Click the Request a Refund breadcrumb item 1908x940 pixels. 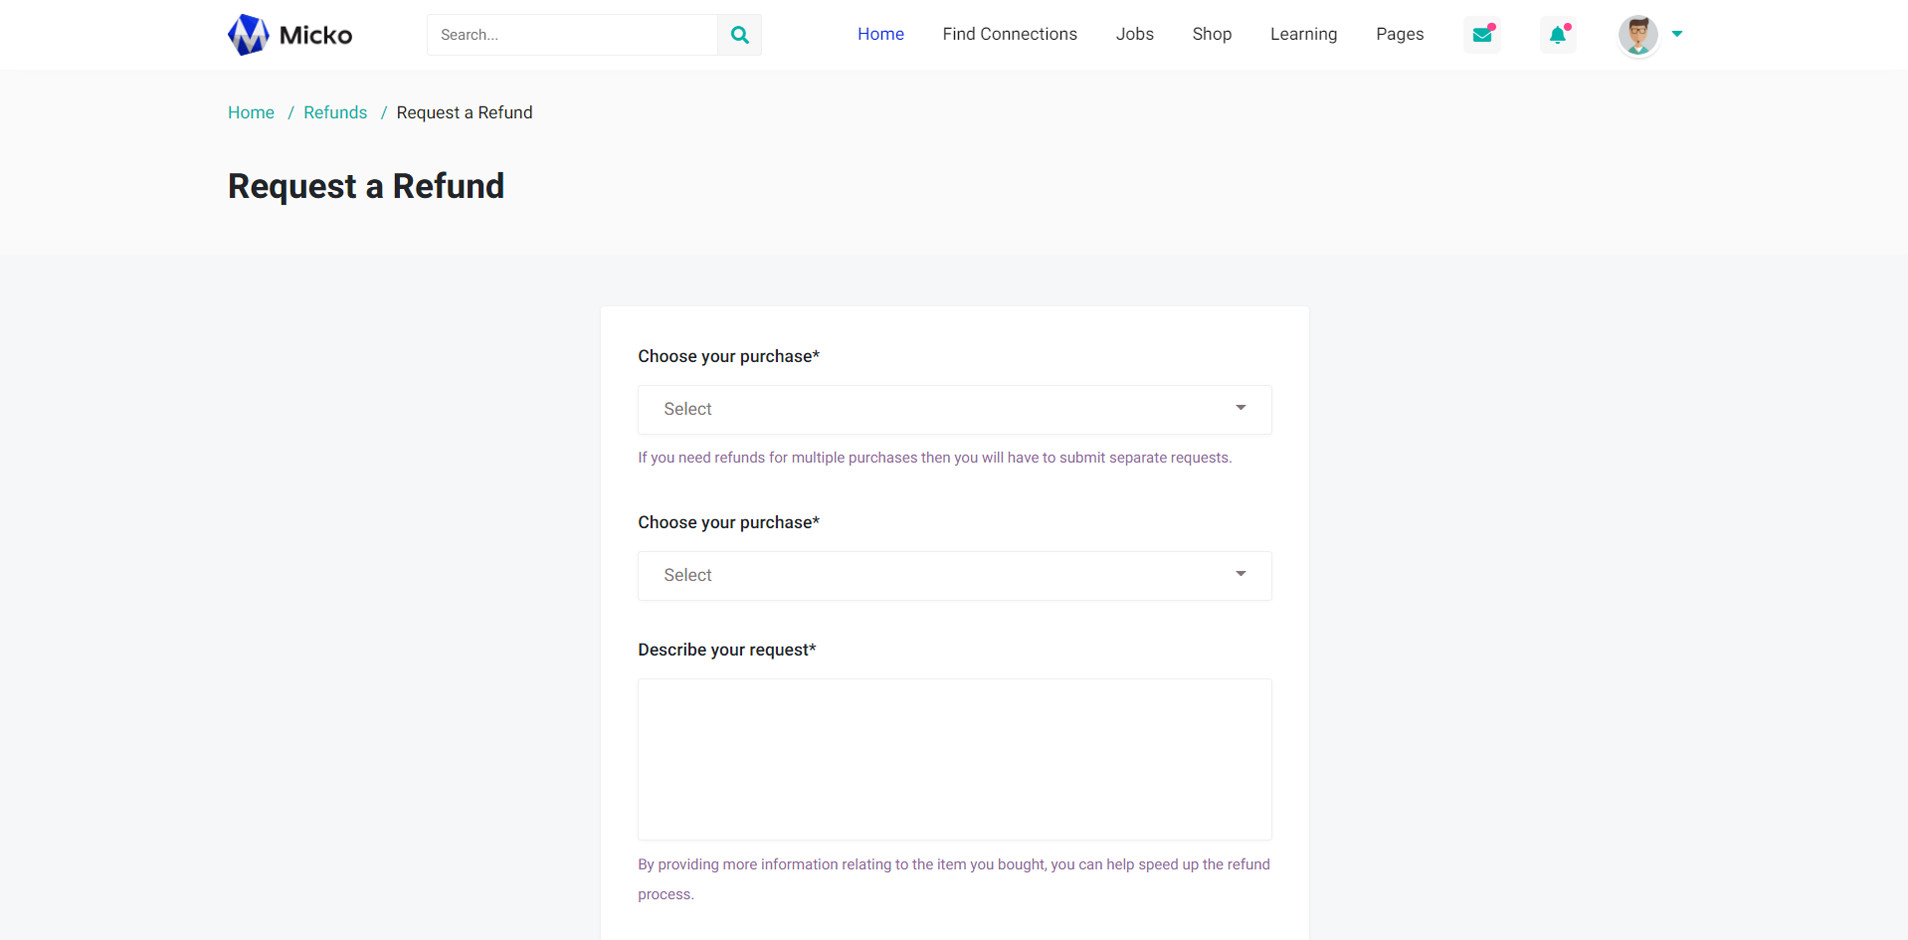(x=464, y=113)
